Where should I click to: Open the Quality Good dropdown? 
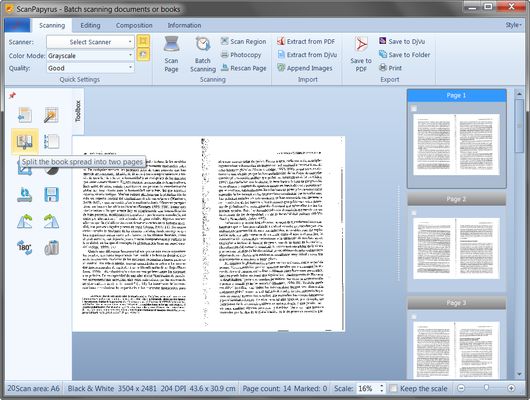[x=90, y=68]
